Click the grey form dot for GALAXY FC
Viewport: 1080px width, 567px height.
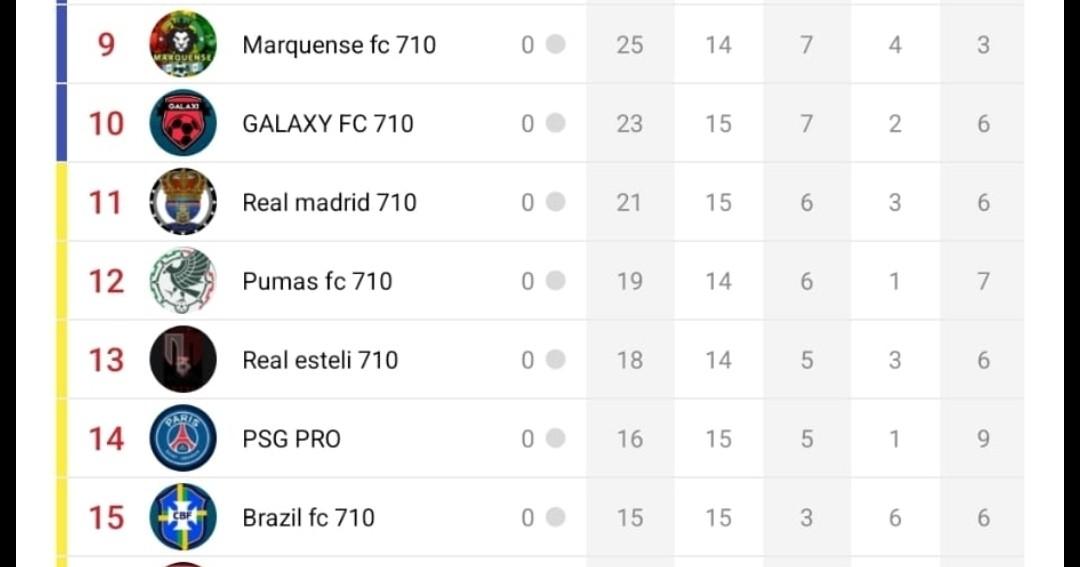556,123
